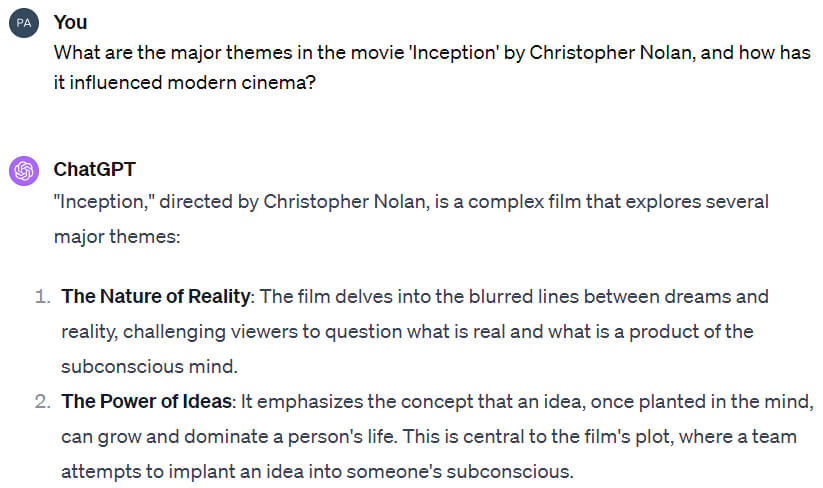Click the bold "The Nature of Reality" heading

(155, 296)
